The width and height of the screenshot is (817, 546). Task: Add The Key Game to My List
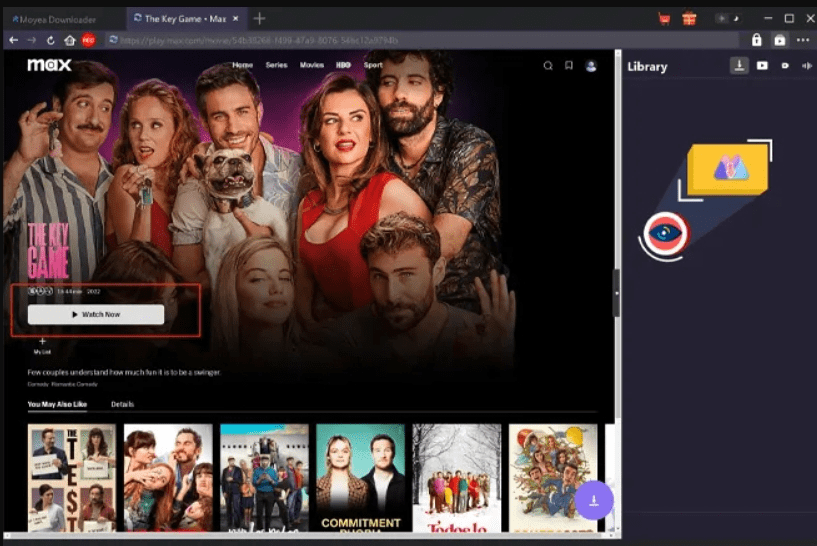[42, 345]
